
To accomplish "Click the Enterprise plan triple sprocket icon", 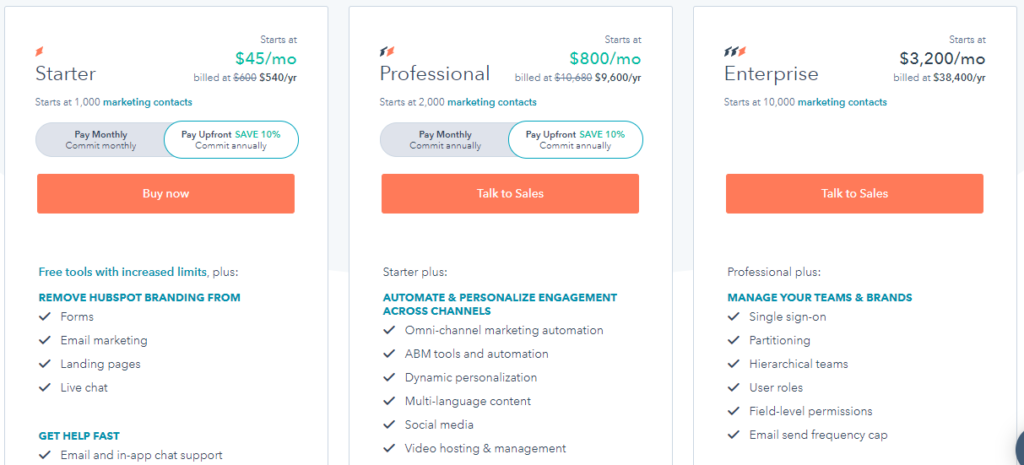I will tap(735, 52).
